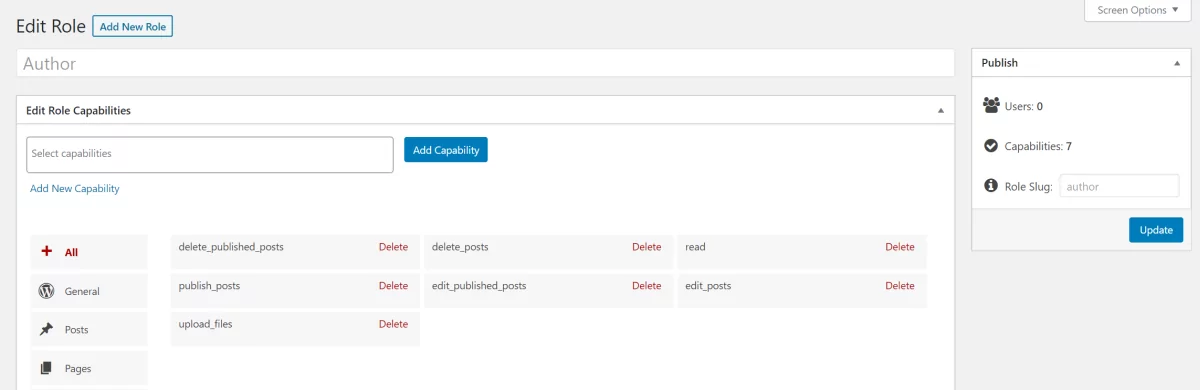The height and width of the screenshot is (390, 1200).
Task: Click the users group icon in Publish box
Action: click(991, 105)
